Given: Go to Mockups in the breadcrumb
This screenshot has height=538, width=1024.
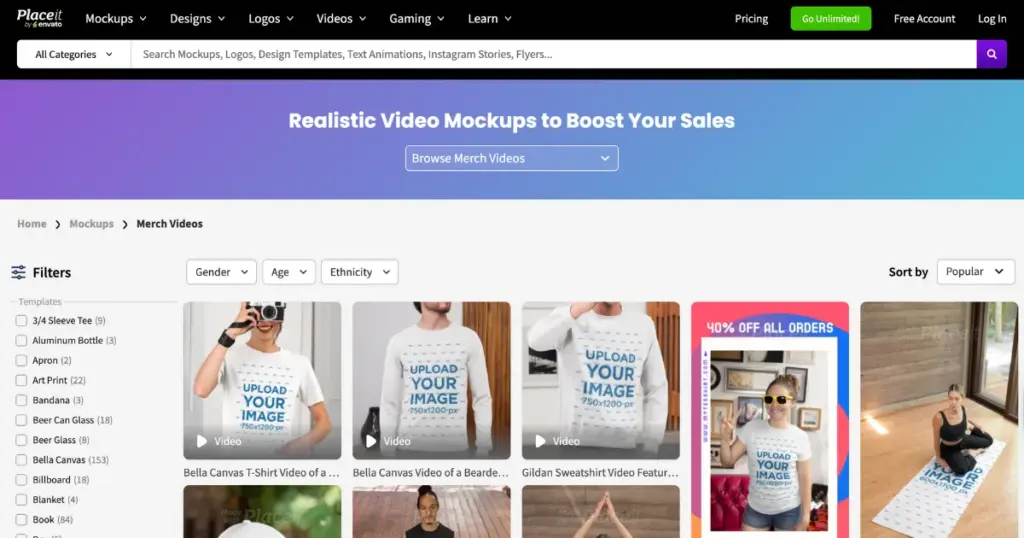Looking at the screenshot, I should pos(91,224).
